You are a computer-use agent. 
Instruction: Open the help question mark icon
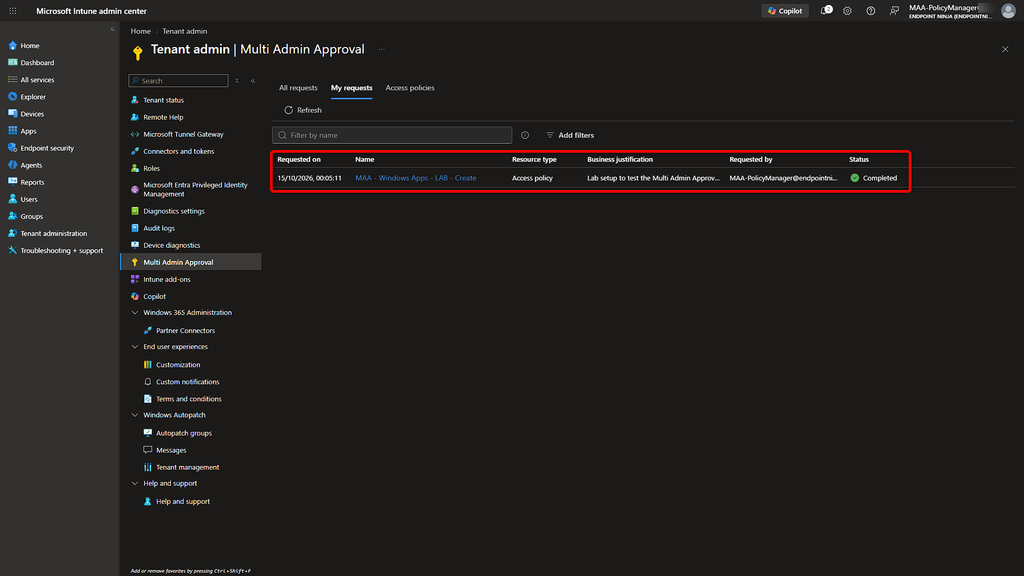pos(871,11)
